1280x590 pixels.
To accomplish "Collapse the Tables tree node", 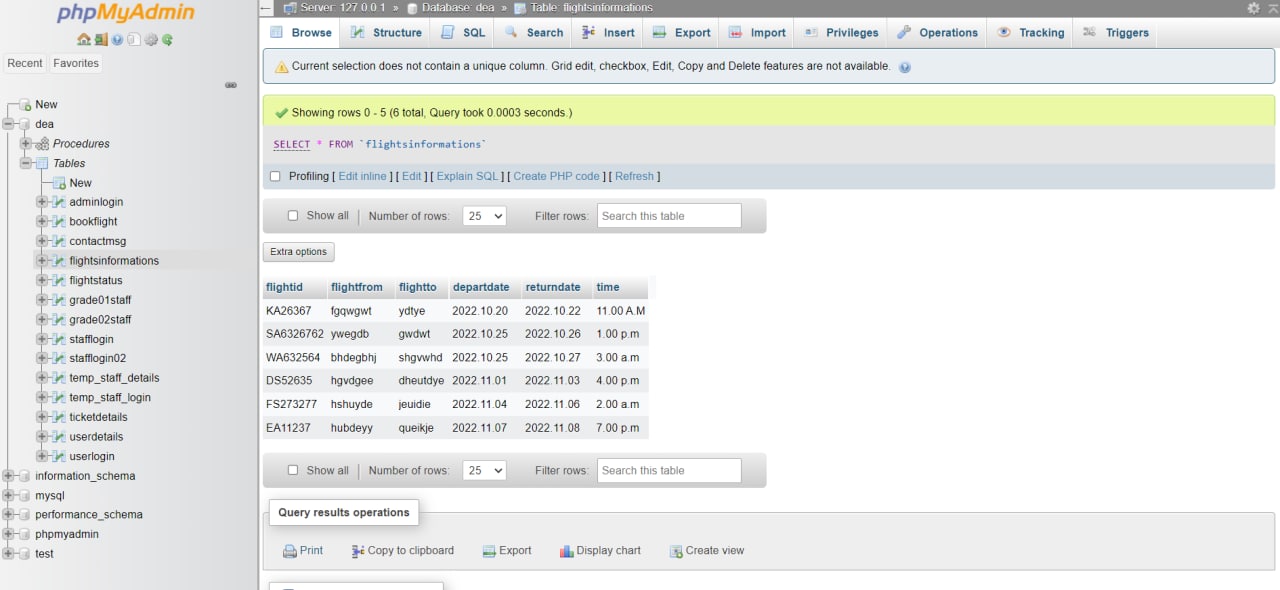I will 26,163.
